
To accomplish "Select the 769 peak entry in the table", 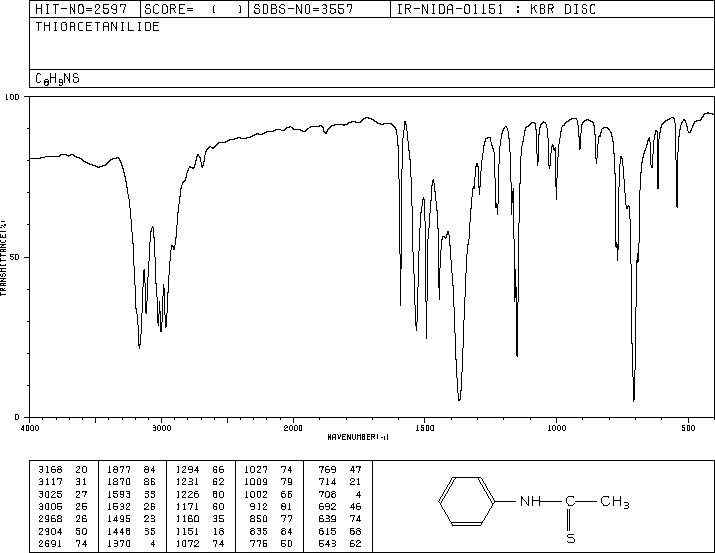I will pos(340,469).
